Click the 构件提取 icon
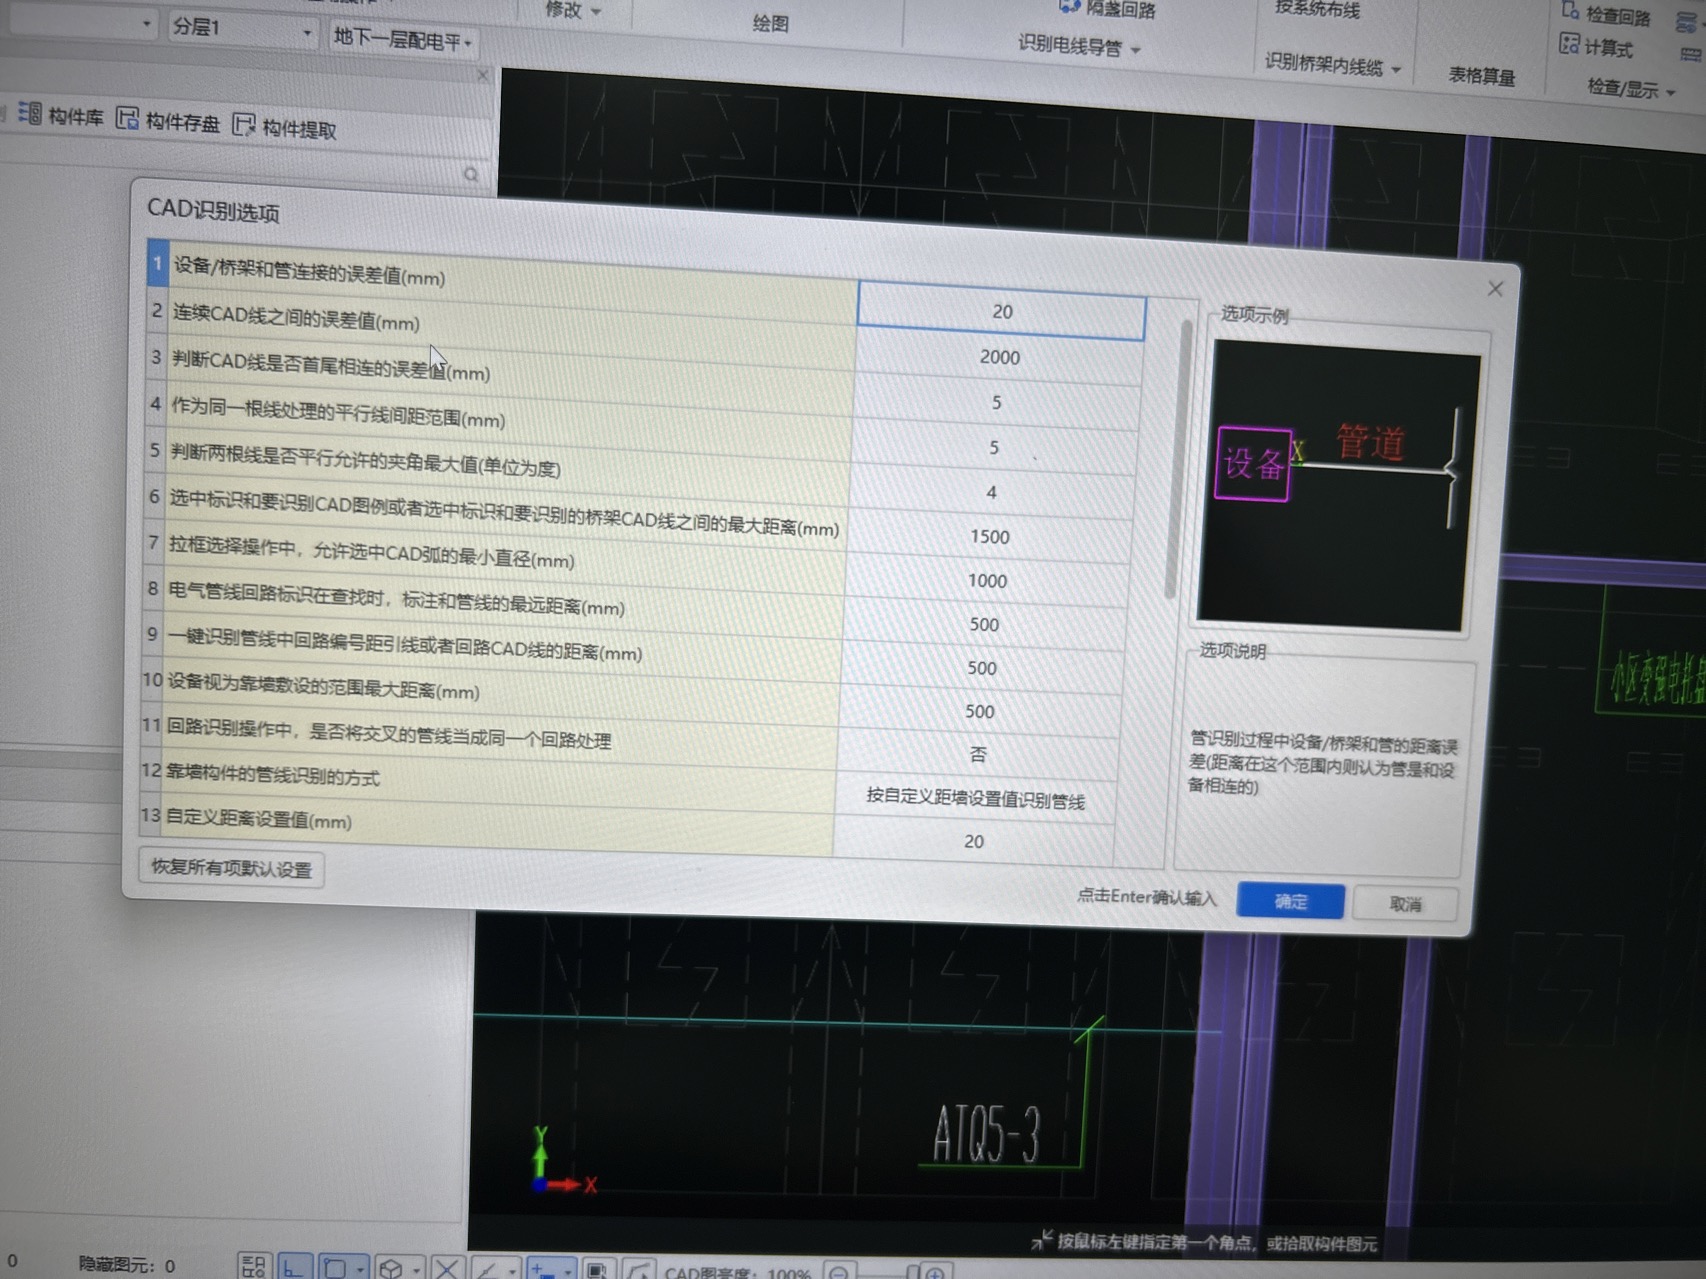 coord(244,125)
